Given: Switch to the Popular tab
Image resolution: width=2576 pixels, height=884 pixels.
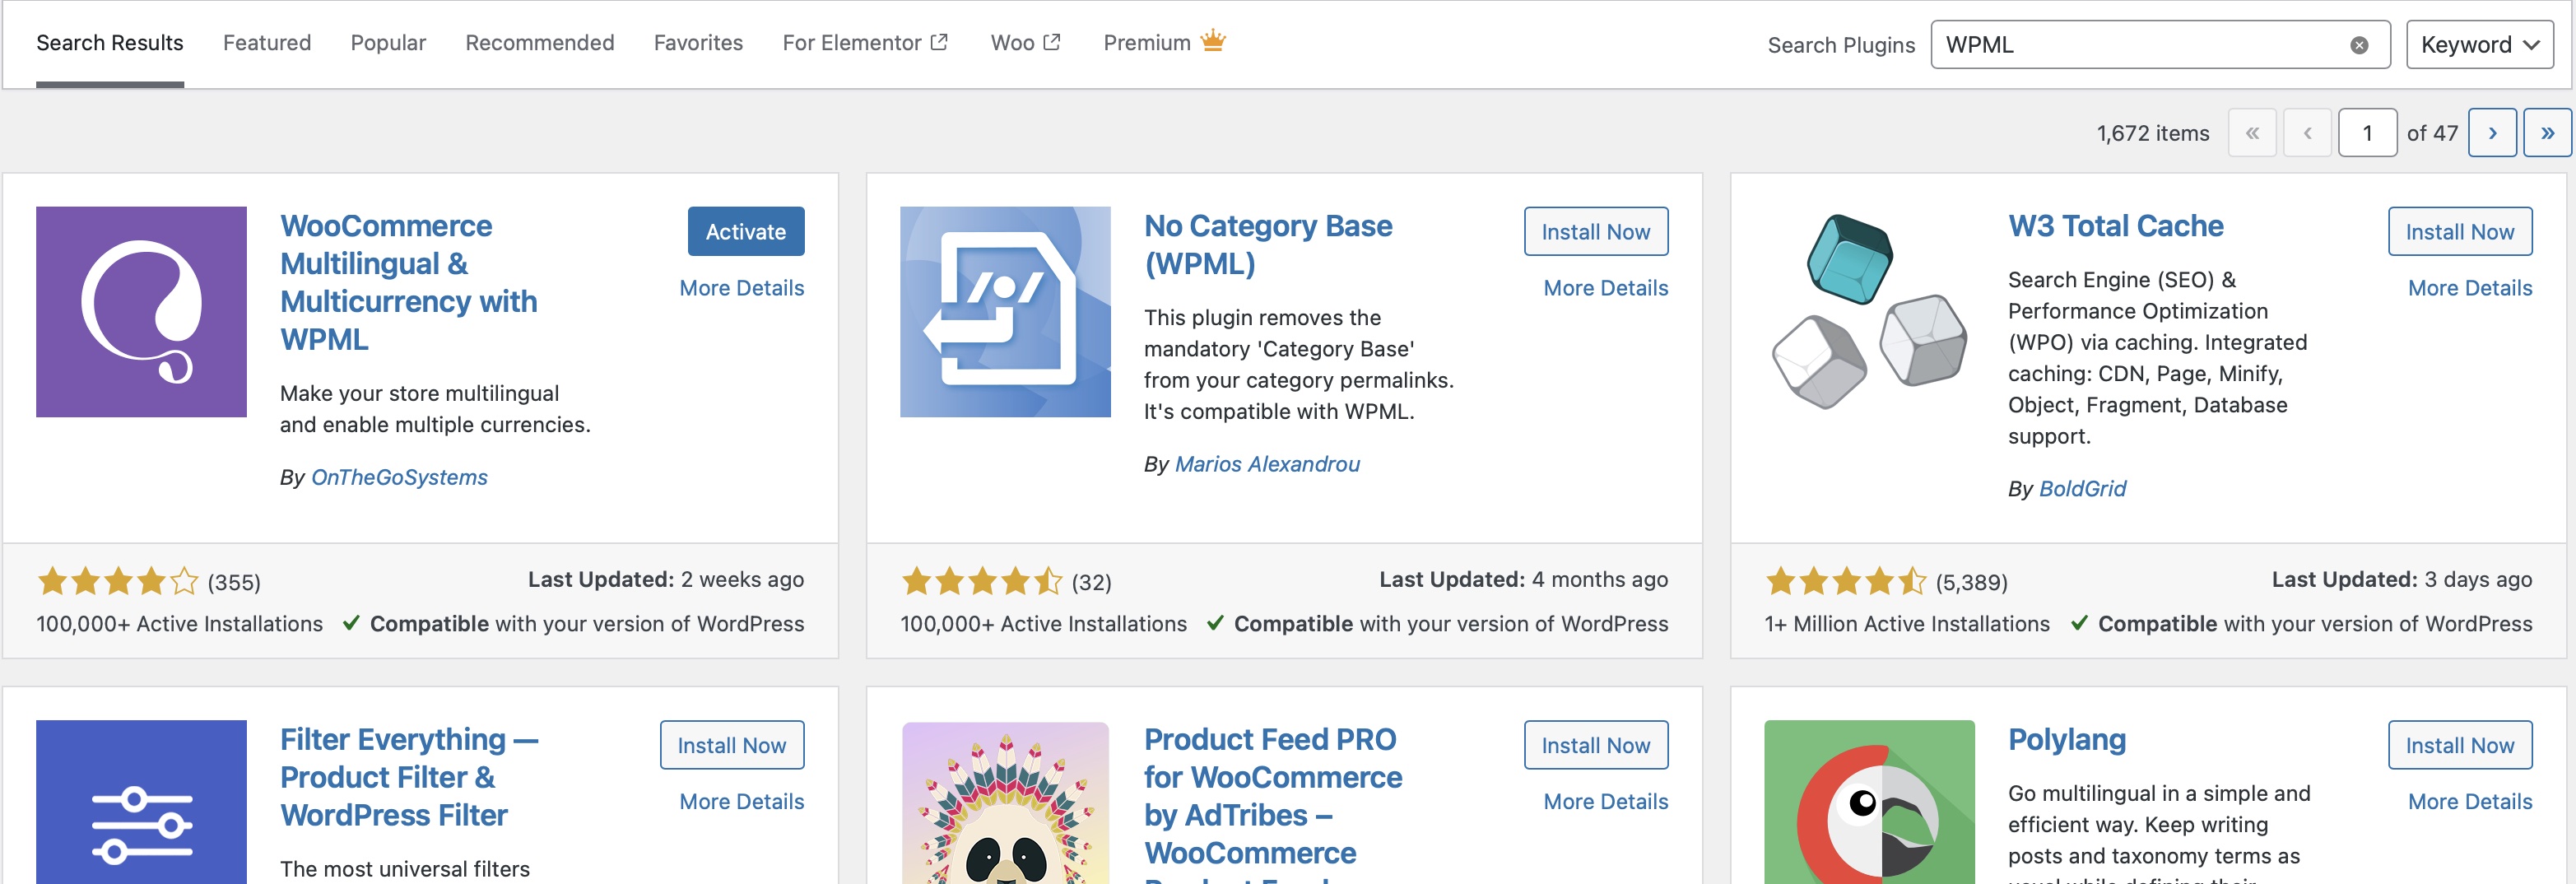Looking at the screenshot, I should point(388,43).
